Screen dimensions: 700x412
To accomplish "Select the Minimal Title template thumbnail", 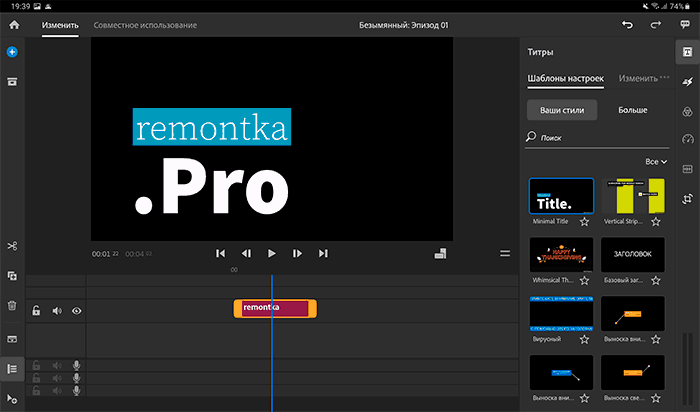I will 561,196.
